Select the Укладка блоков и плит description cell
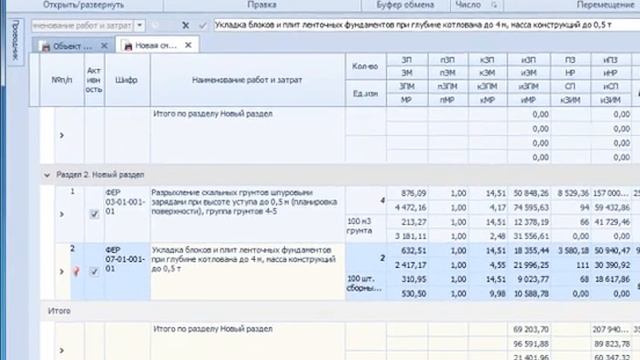640x360 pixels. coord(247,271)
